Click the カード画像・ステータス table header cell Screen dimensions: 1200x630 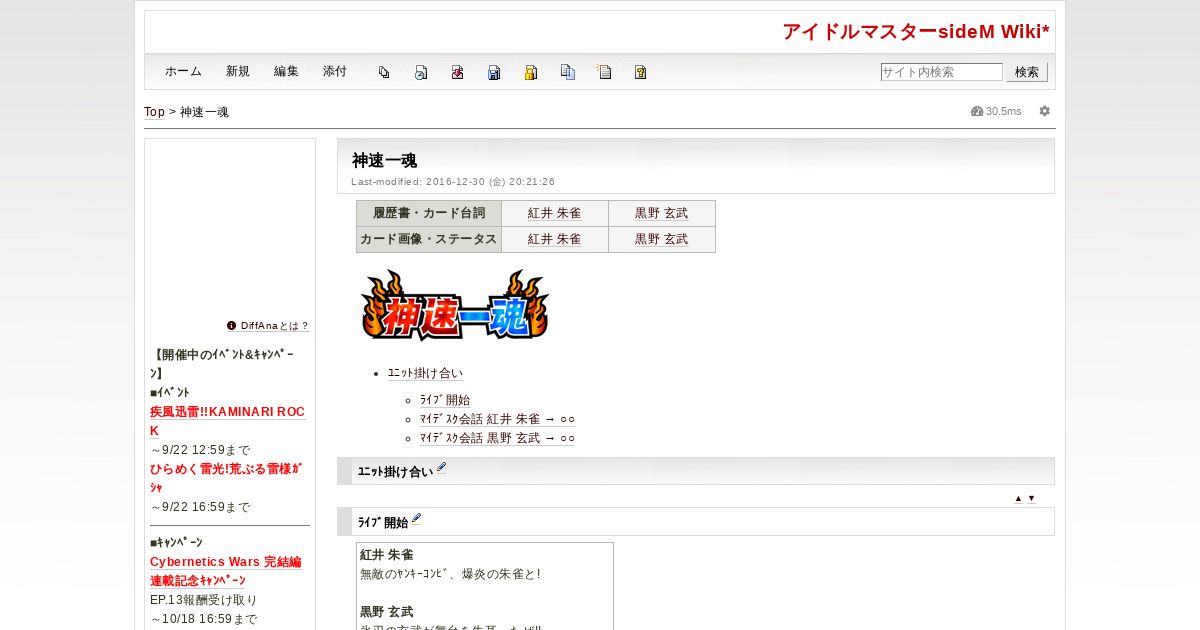429,239
